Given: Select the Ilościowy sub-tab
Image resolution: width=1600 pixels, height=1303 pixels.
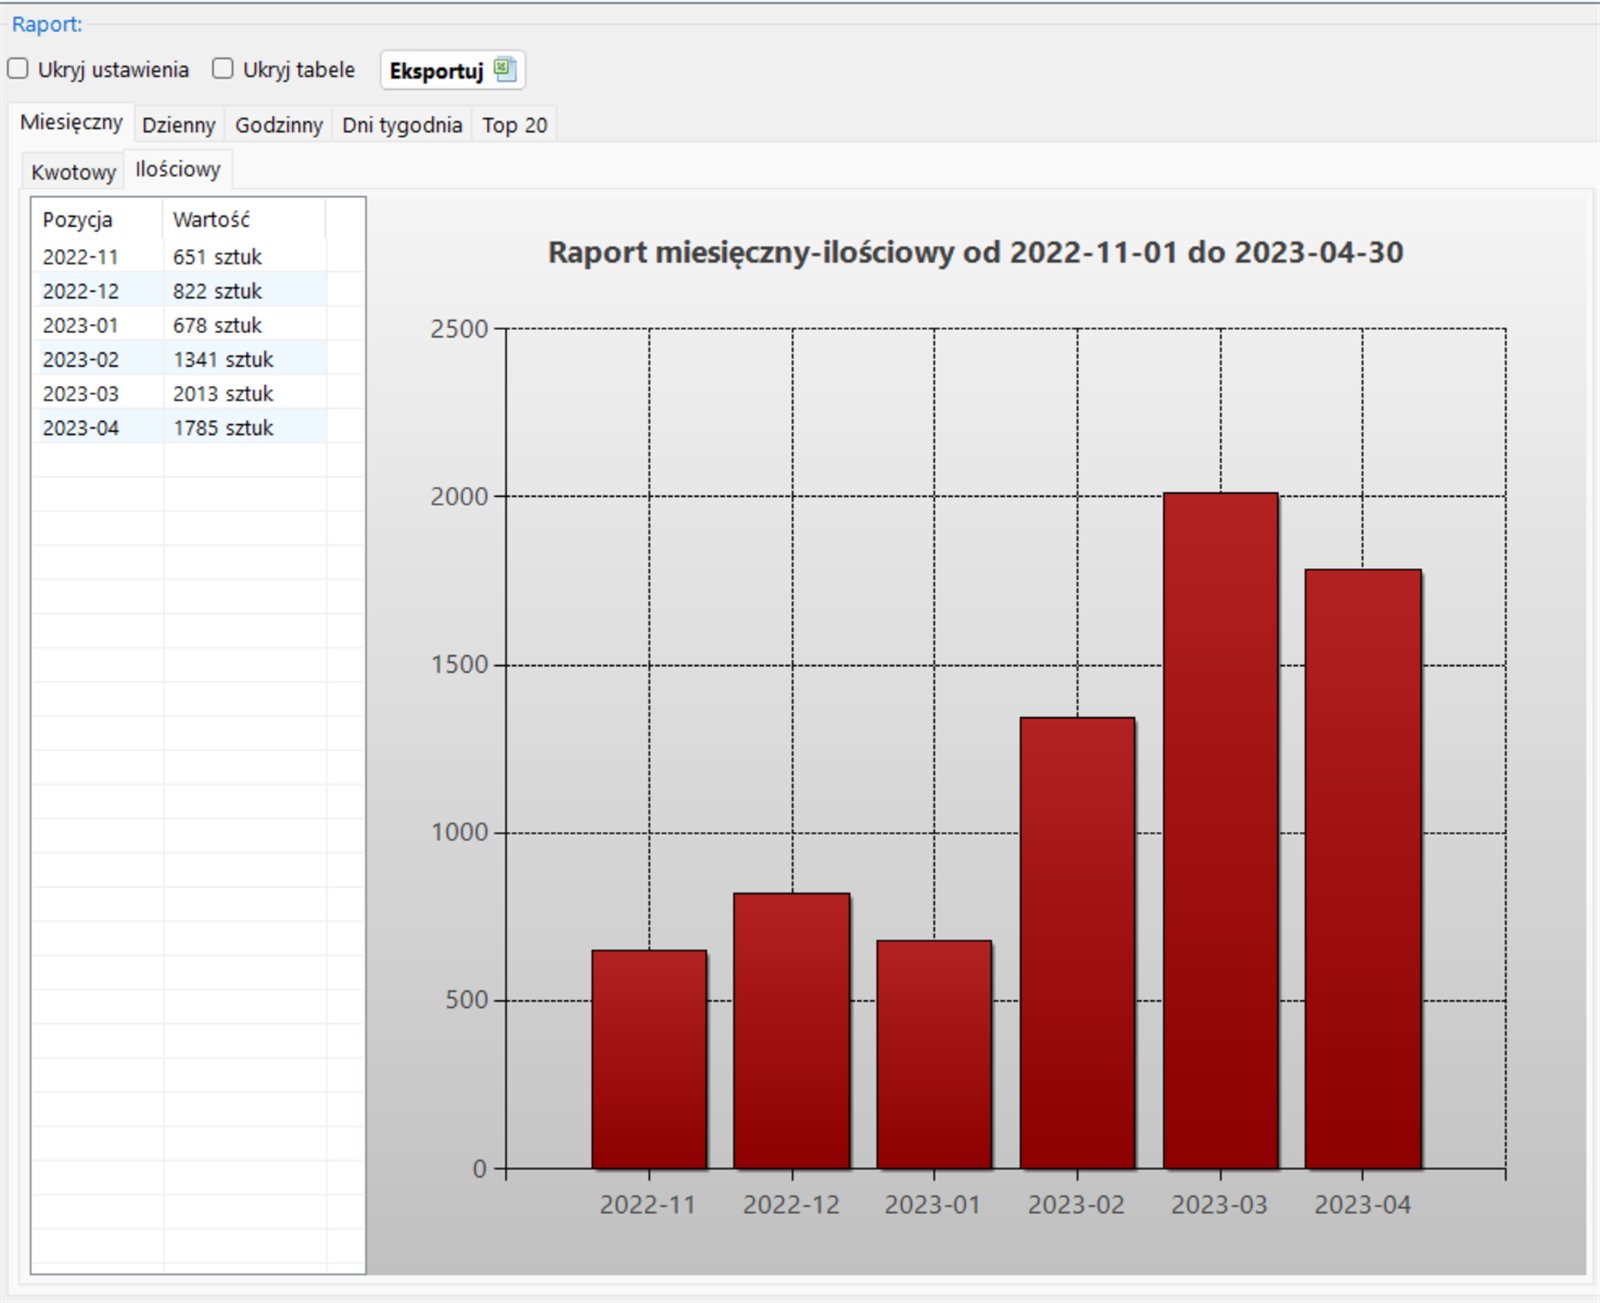Looking at the screenshot, I should click(x=178, y=170).
